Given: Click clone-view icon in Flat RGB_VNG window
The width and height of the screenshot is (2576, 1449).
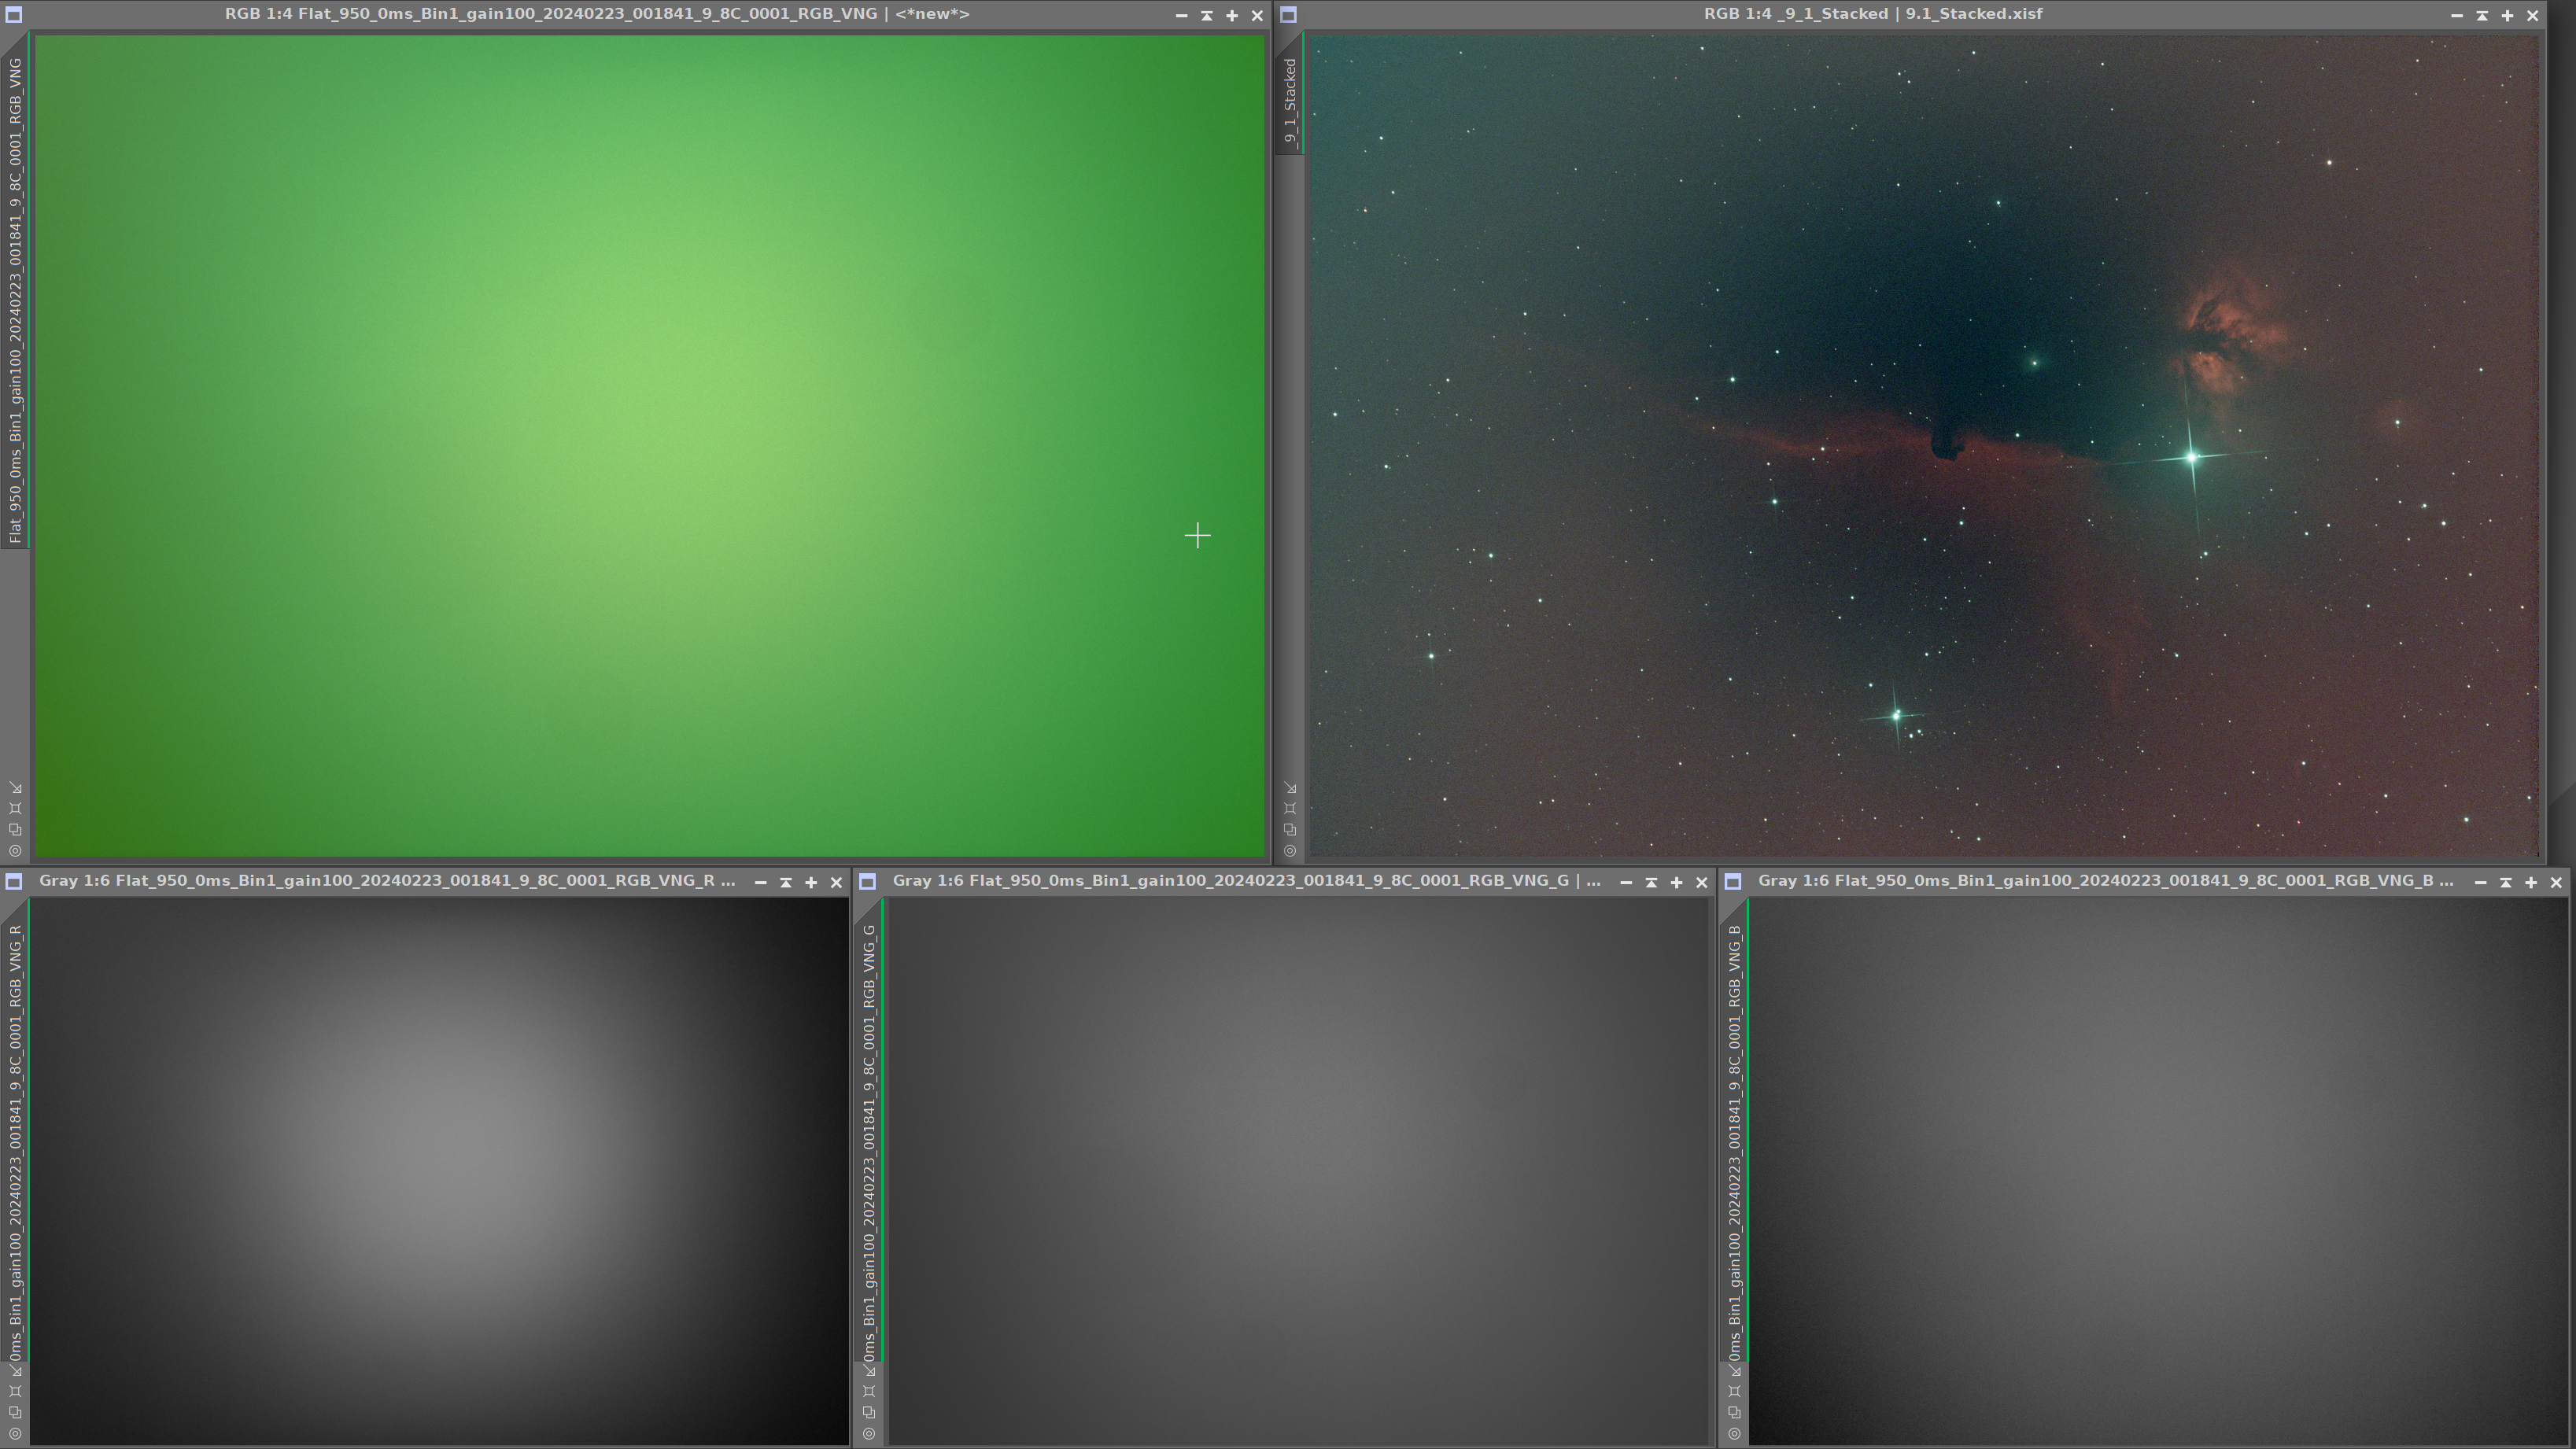Looking at the screenshot, I should [15, 829].
